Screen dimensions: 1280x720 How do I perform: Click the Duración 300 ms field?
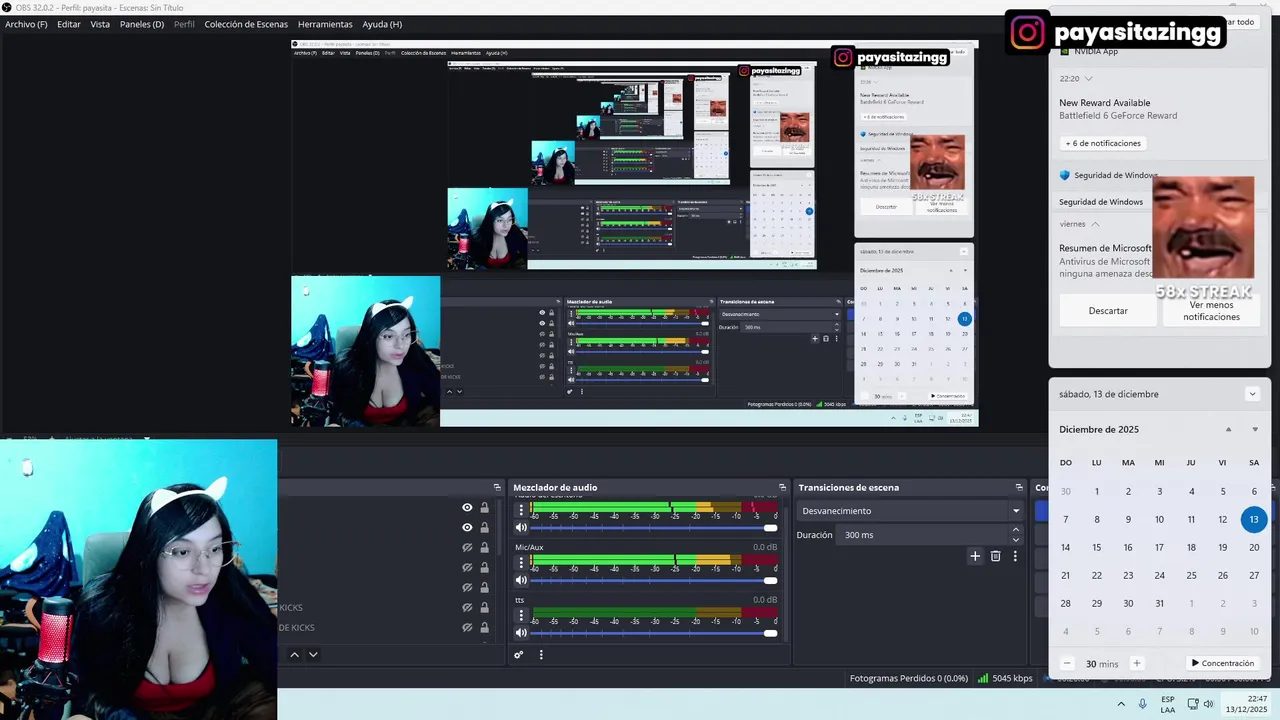pos(924,535)
